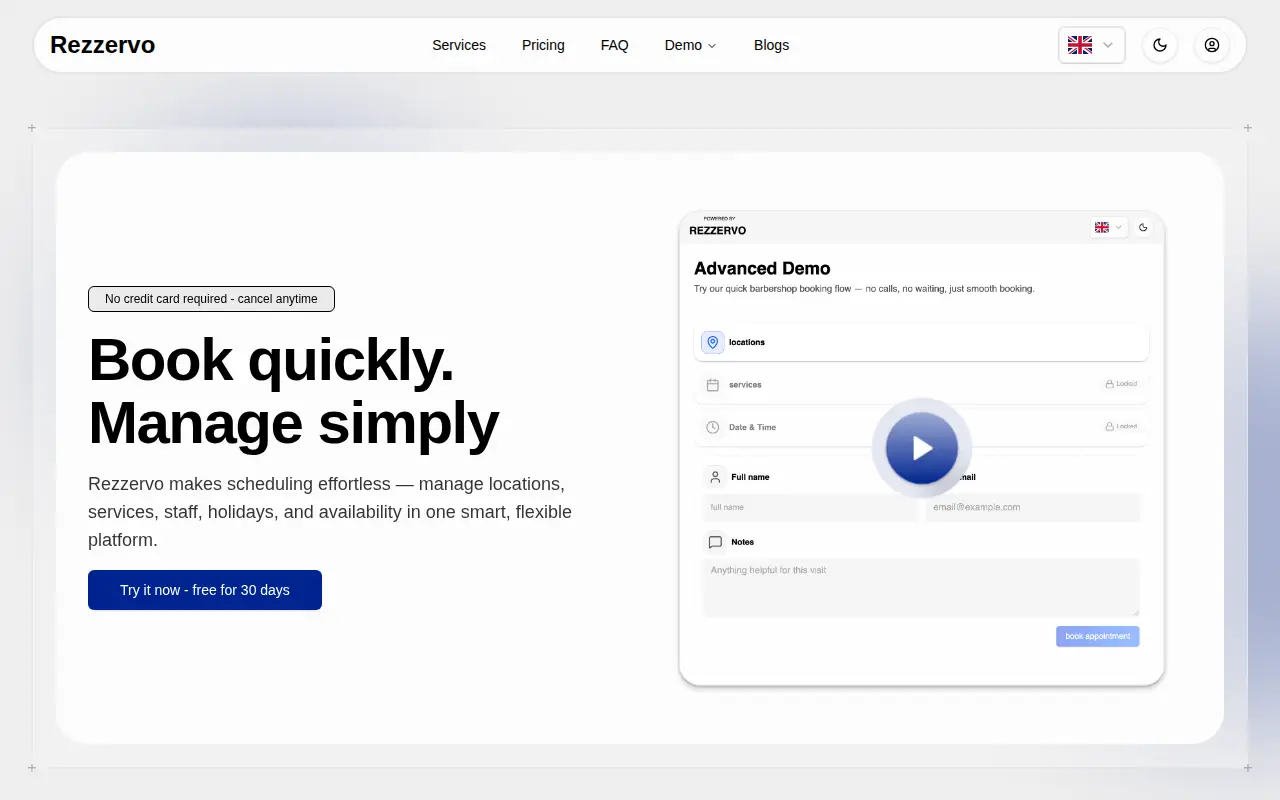Open the FAQ link
This screenshot has height=800, width=1280.
(615, 45)
